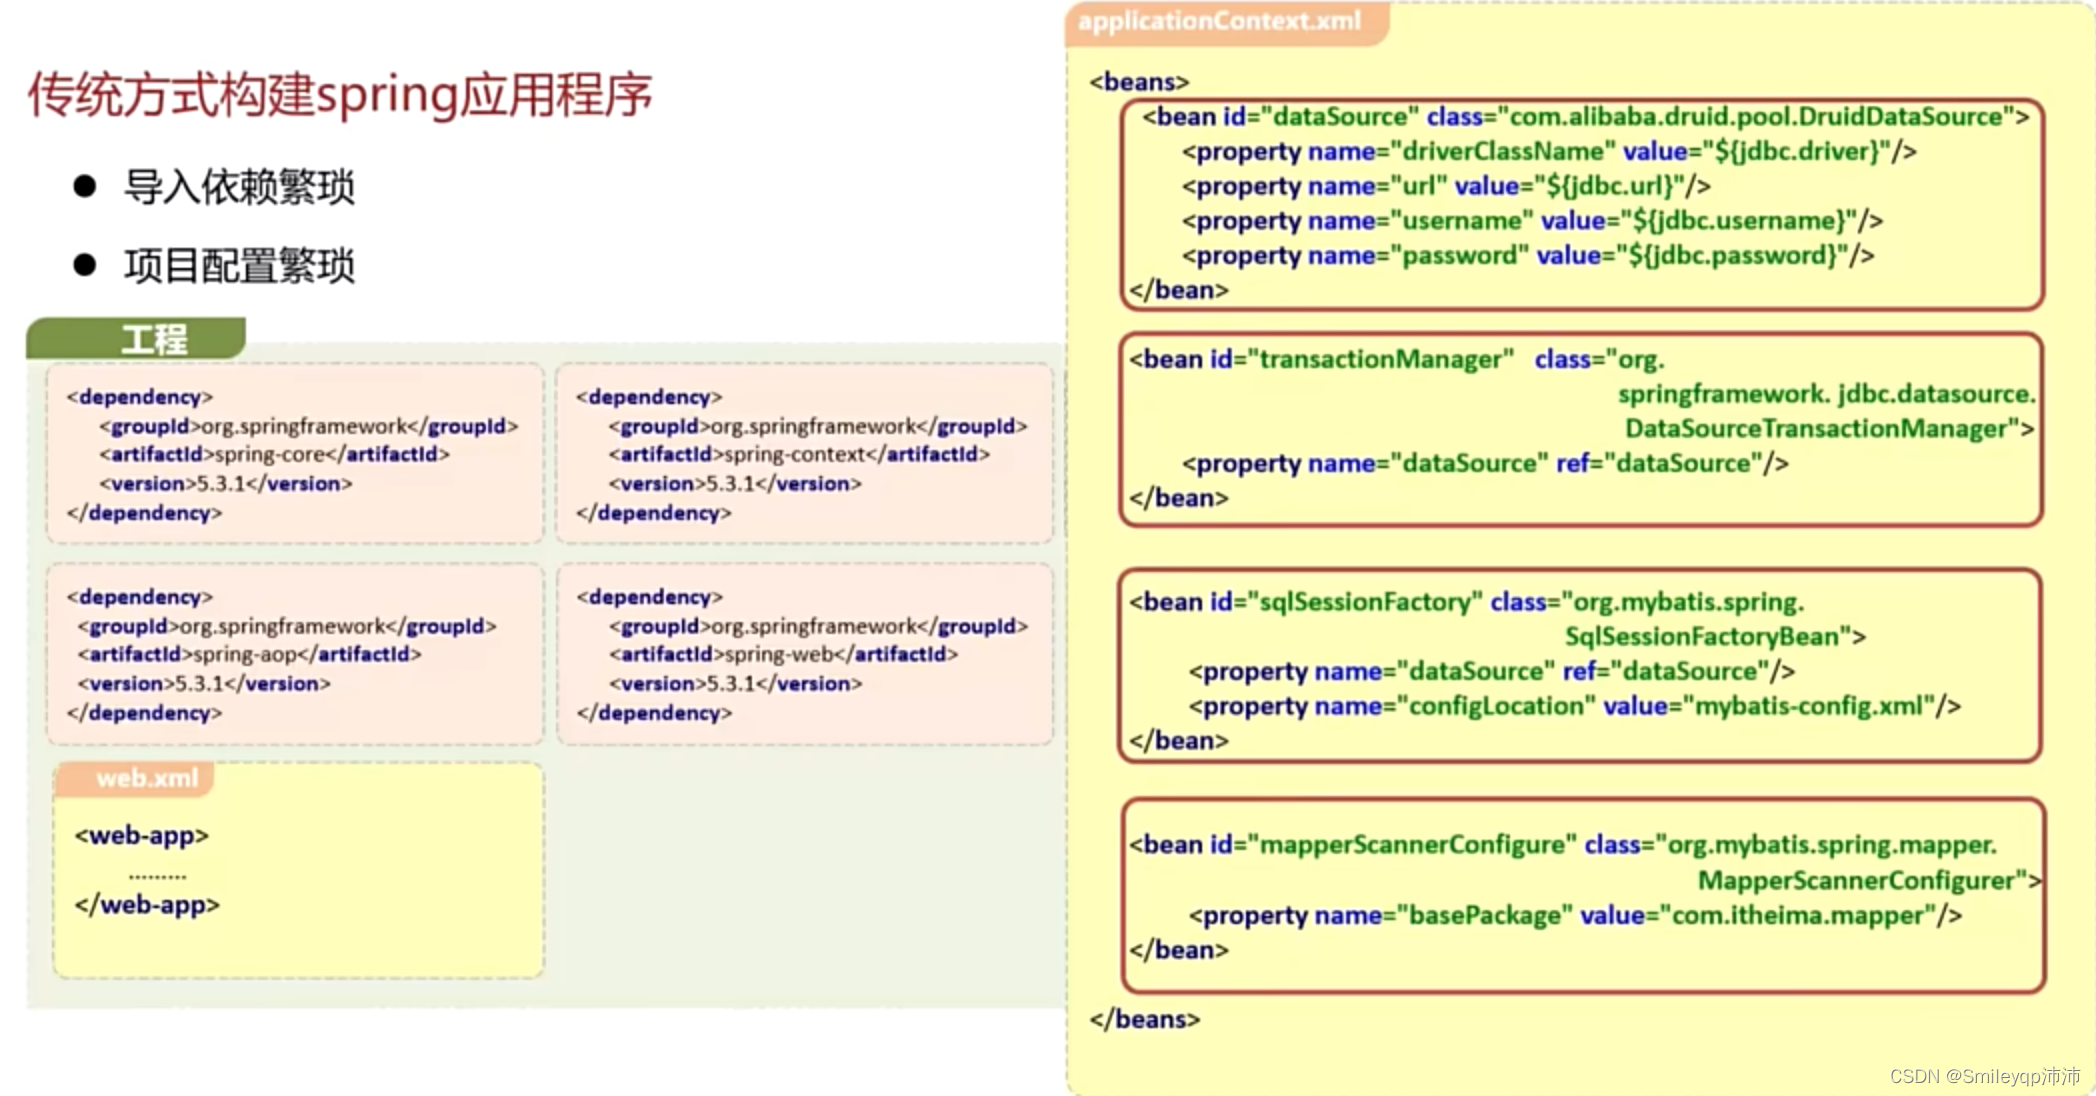Click the class name "DataSourceTransactionManager"

(1817, 429)
